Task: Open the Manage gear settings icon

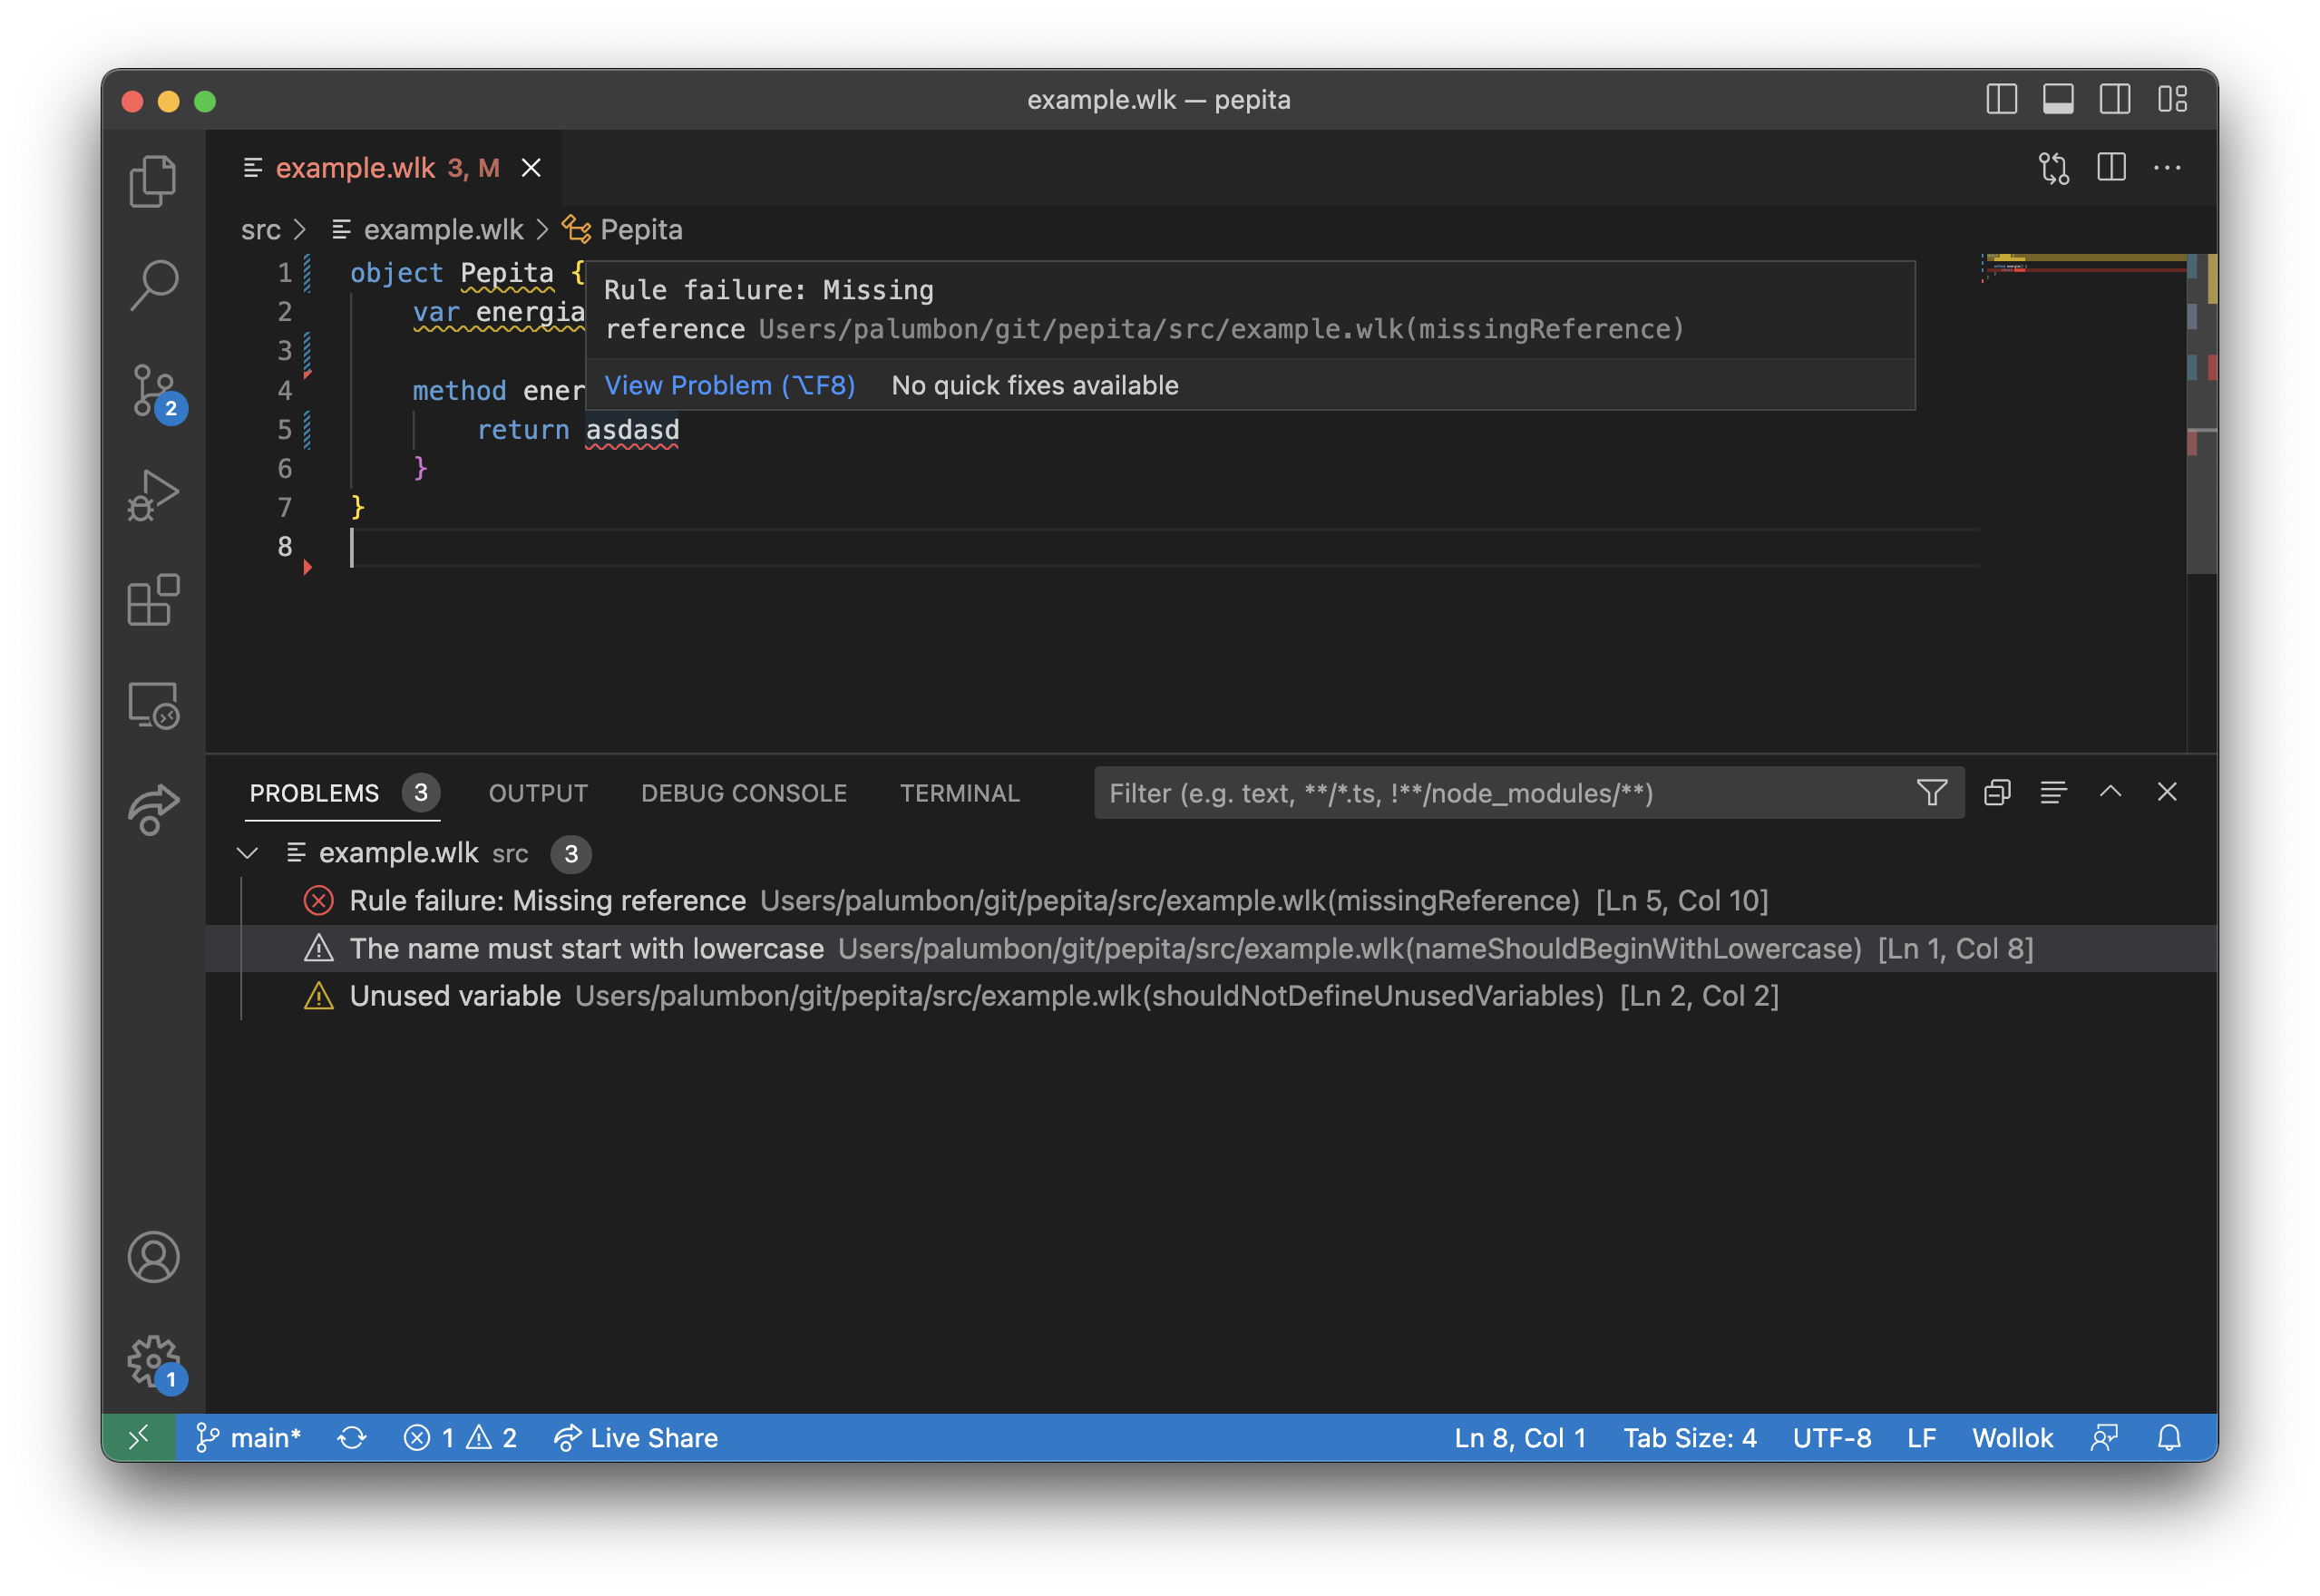Action: point(153,1360)
